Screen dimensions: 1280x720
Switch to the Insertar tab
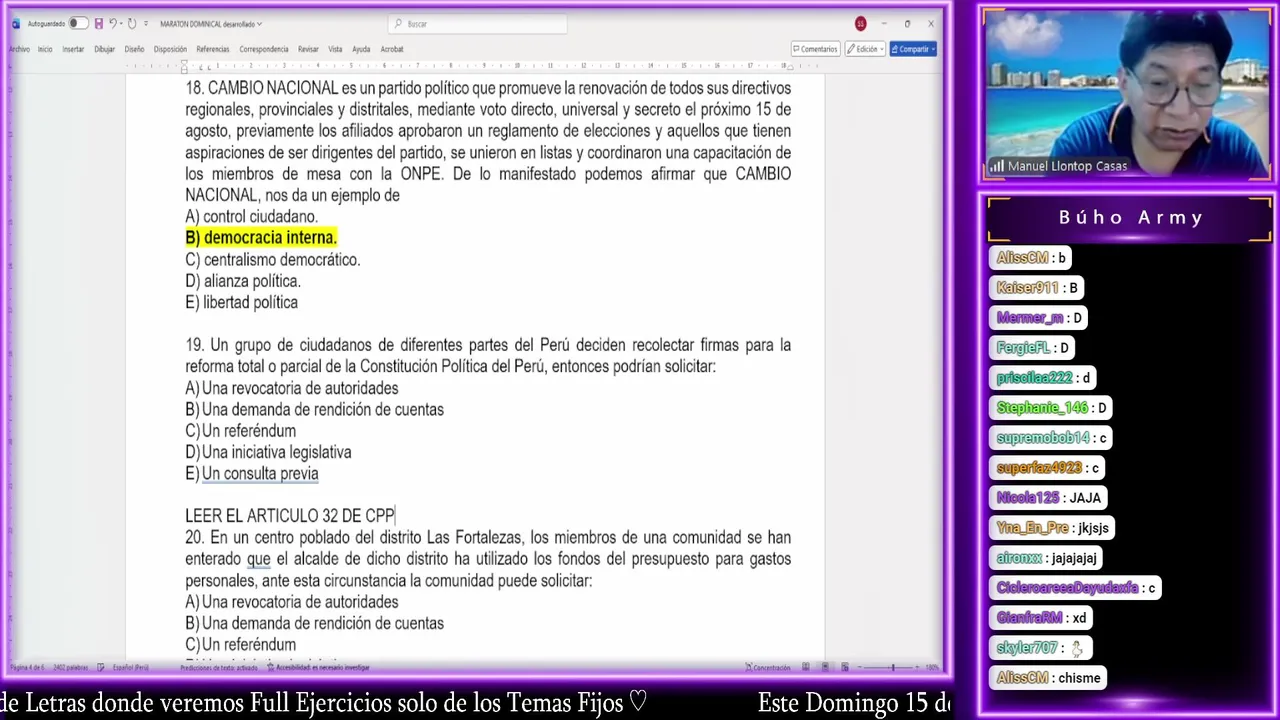(x=73, y=49)
